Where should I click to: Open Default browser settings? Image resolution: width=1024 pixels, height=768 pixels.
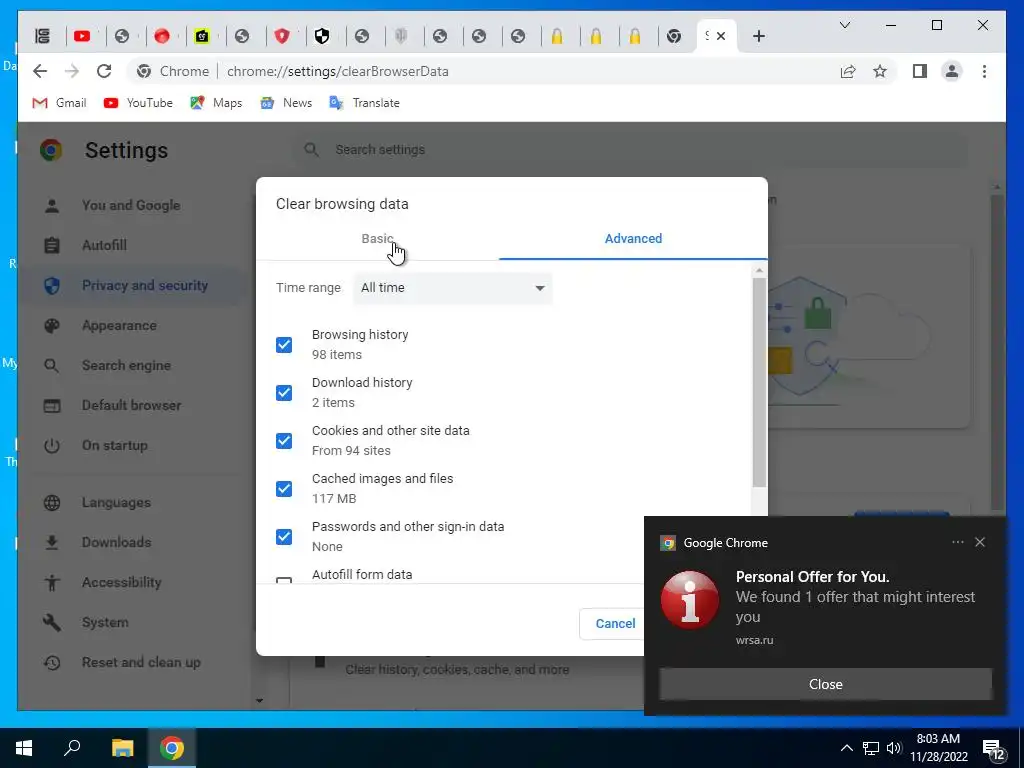point(131,406)
